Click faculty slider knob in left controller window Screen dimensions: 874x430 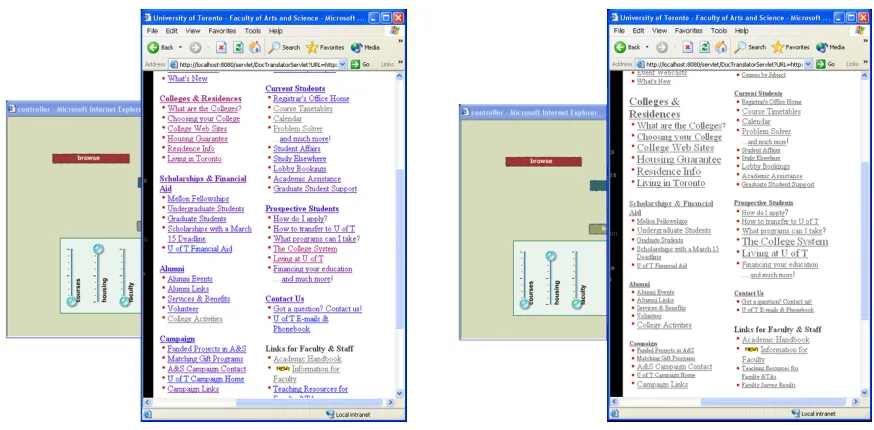point(124,302)
